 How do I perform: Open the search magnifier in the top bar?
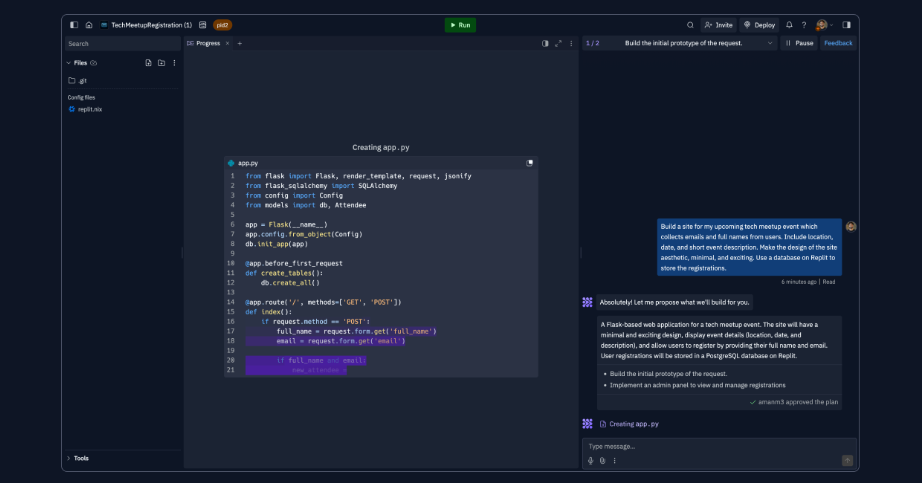click(x=690, y=25)
